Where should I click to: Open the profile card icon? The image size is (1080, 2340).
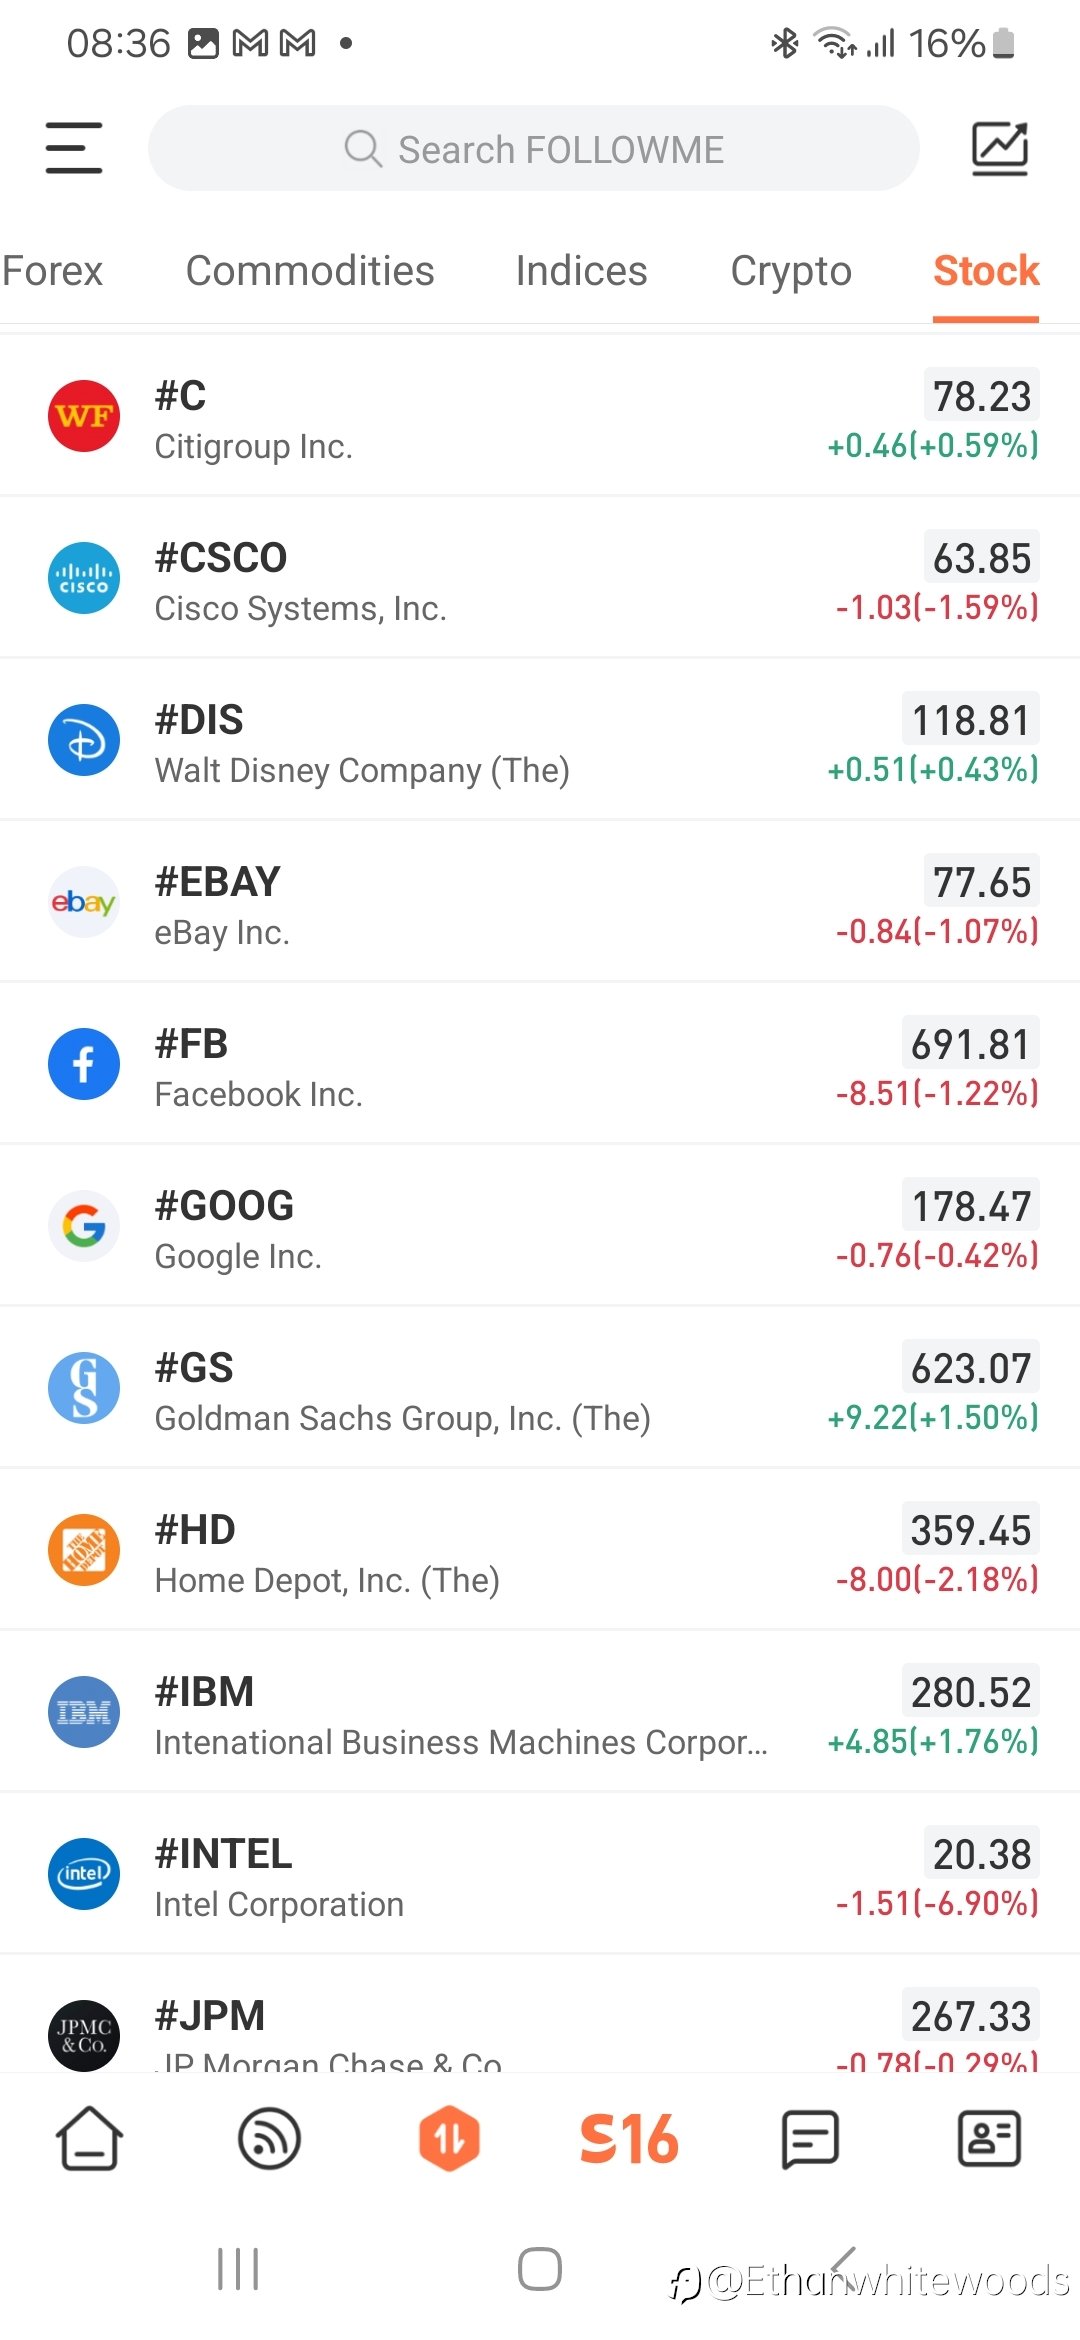(x=989, y=2138)
